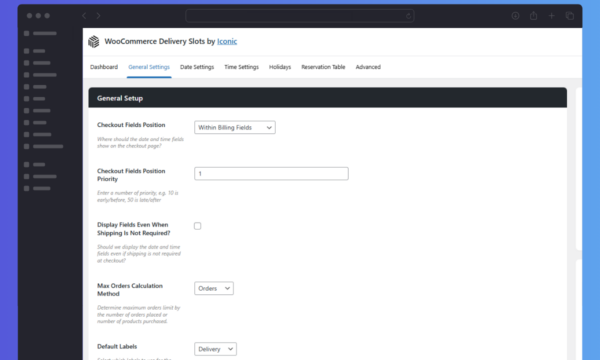This screenshot has height=360, width=600.
Task: Go to the Holidays tab
Action: tap(280, 67)
